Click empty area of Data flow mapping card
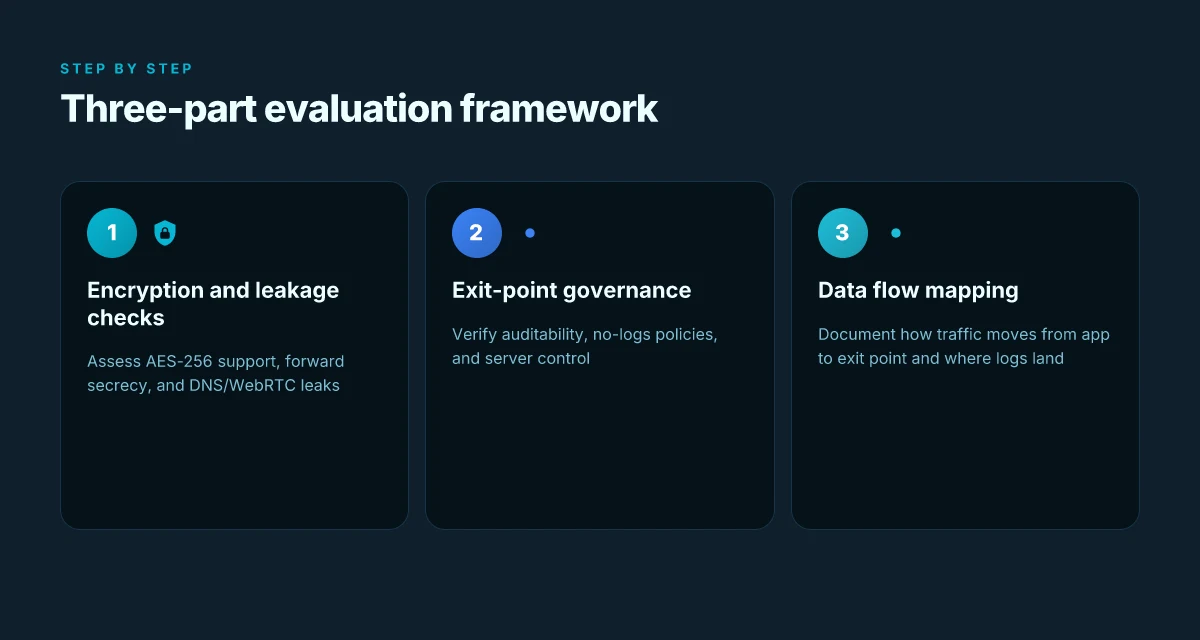The height and width of the screenshot is (640, 1200). [x=965, y=450]
